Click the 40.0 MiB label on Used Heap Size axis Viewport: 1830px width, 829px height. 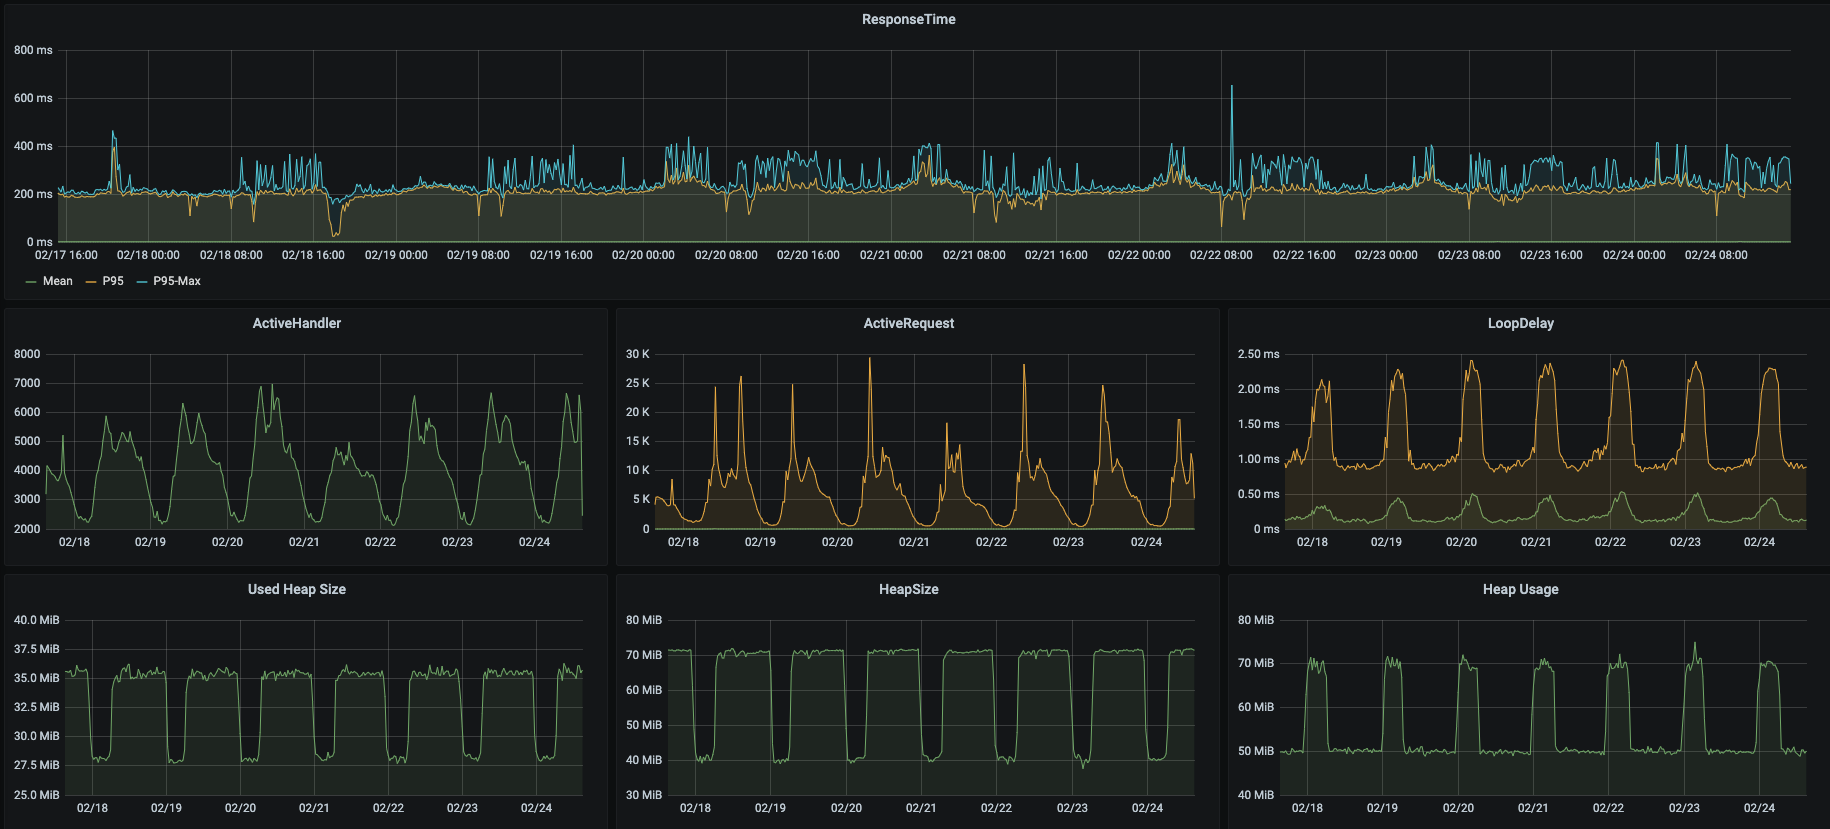(36, 620)
